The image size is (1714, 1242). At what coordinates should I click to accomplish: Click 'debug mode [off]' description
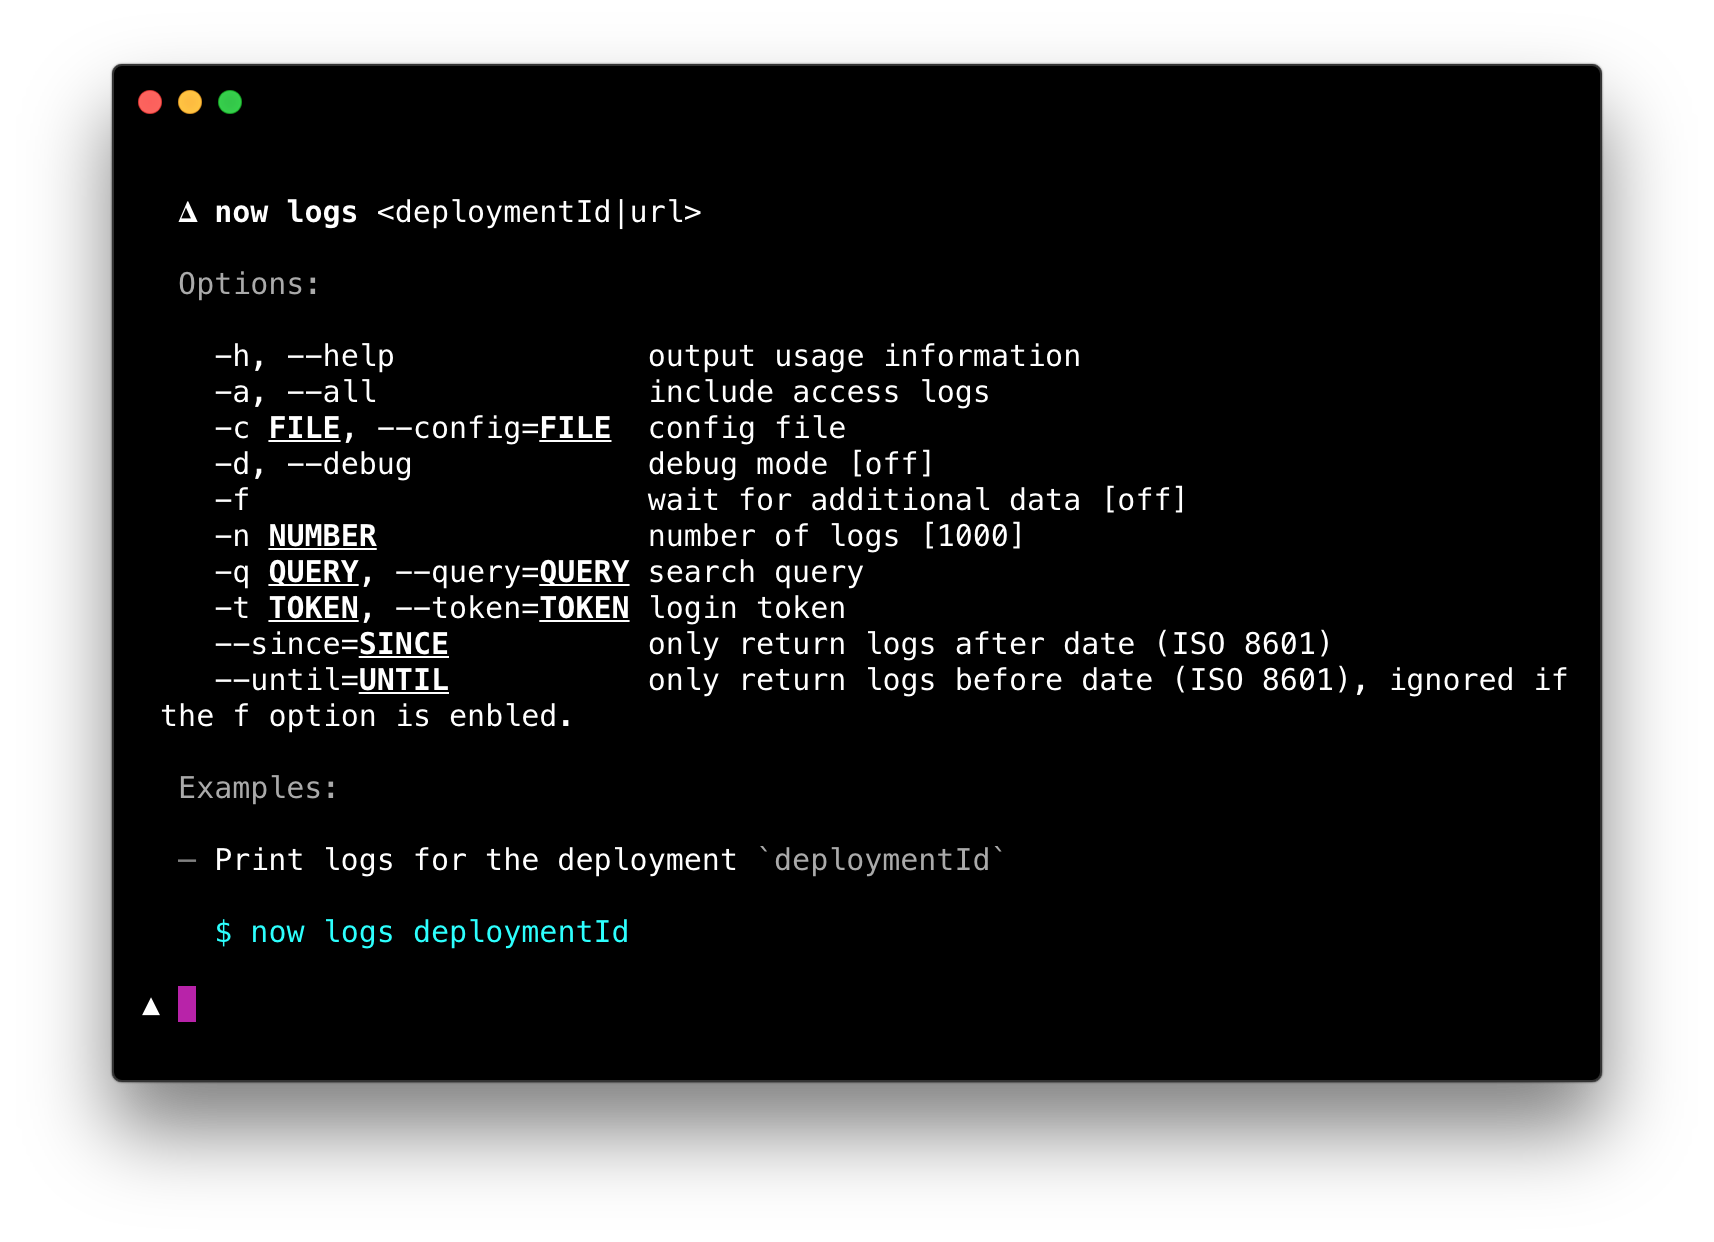pos(791,464)
